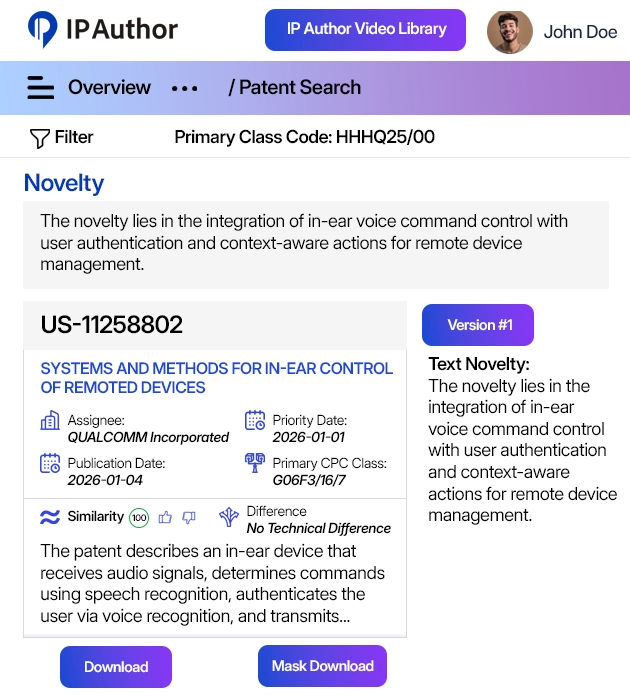Click the Download button
Screen dimensions: 630x700
pos(116,667)
